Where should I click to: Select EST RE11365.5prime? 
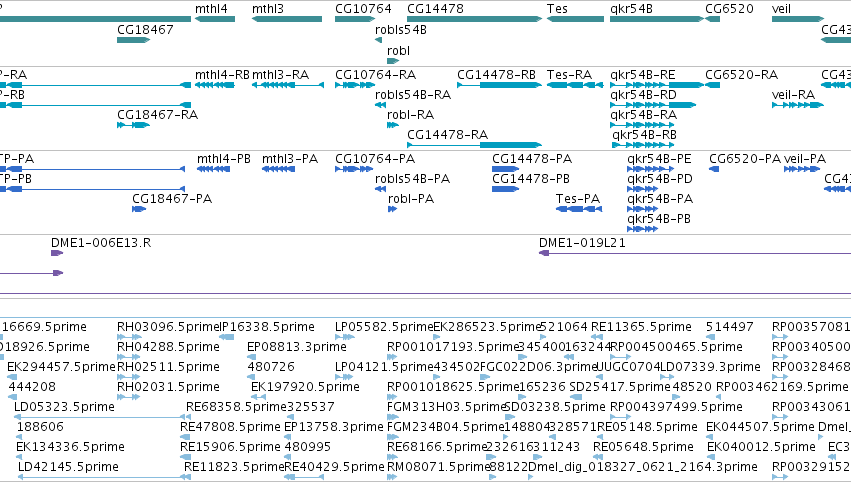pos(641,327)
